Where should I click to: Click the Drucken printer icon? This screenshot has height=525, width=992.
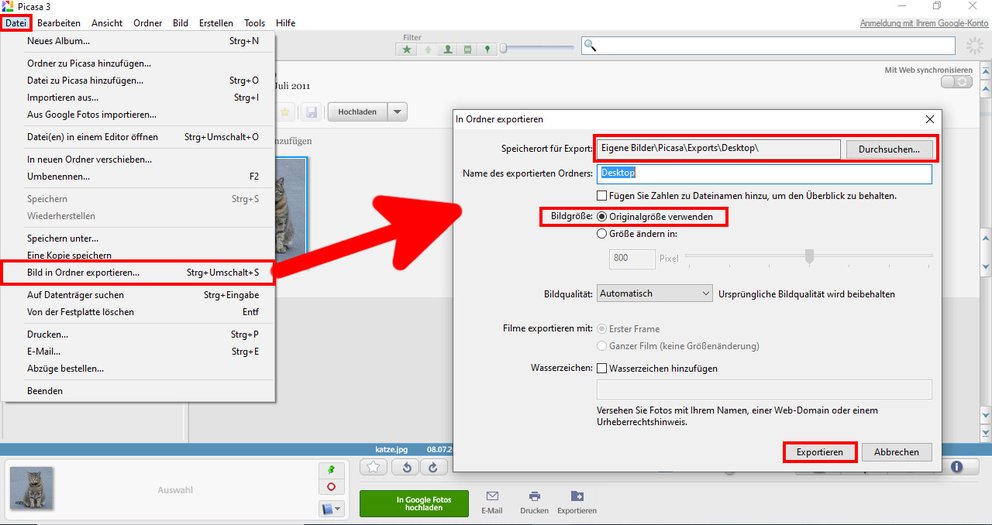pos(535,496)
